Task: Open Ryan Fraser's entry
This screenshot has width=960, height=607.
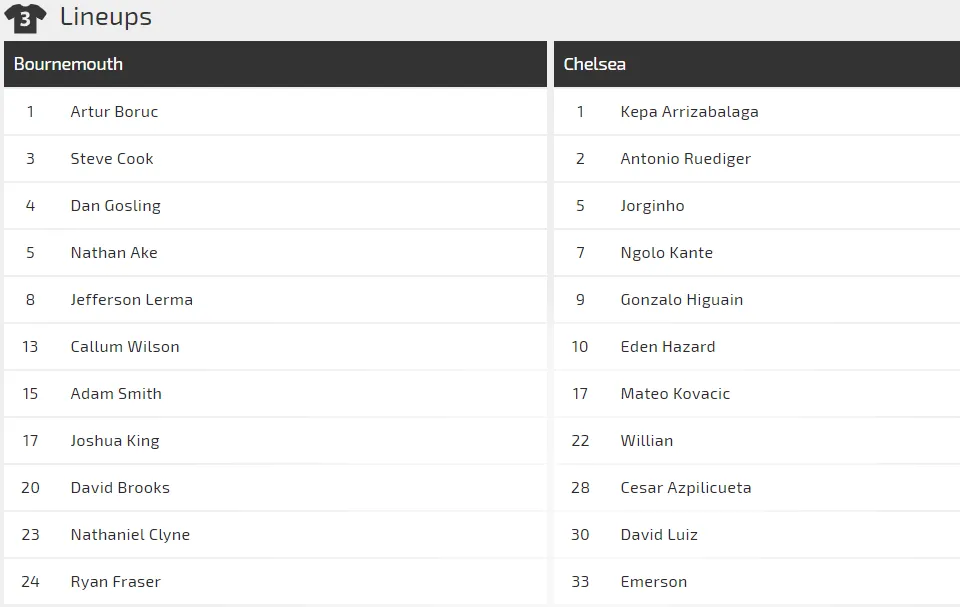Action: click(275, 582)
